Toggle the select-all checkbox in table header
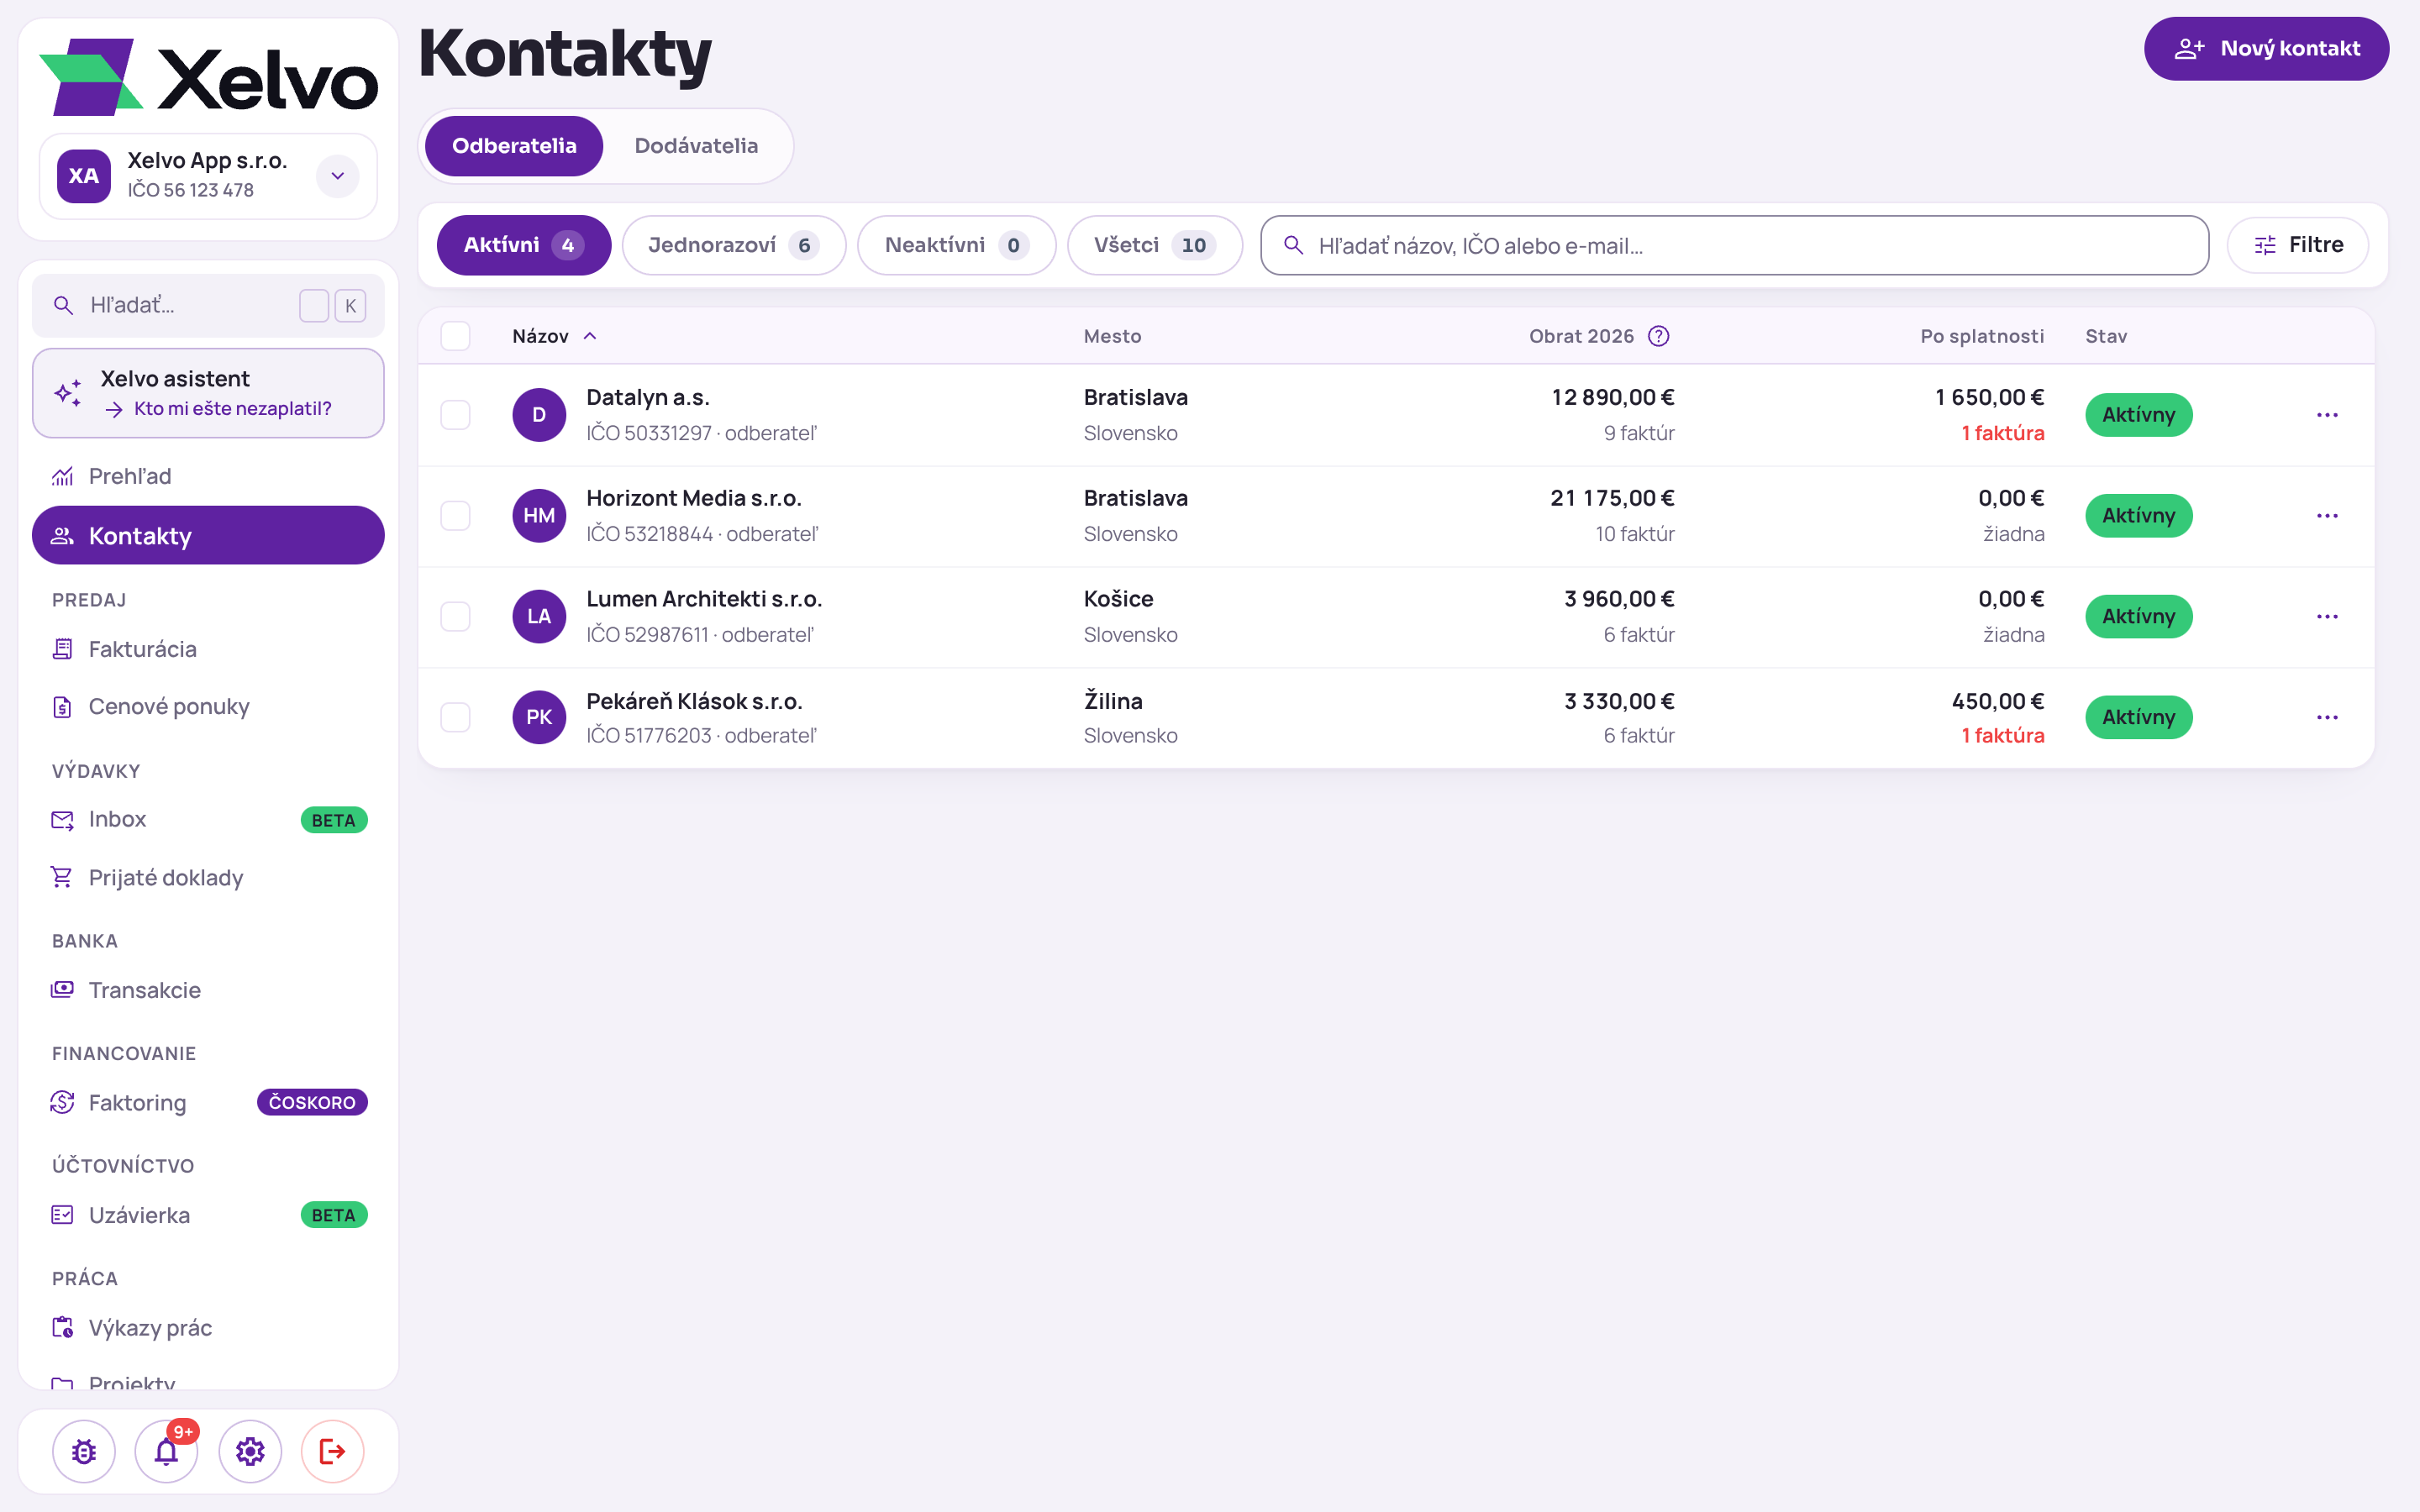The image size is (2420, 1512). (x=456, y=336)
